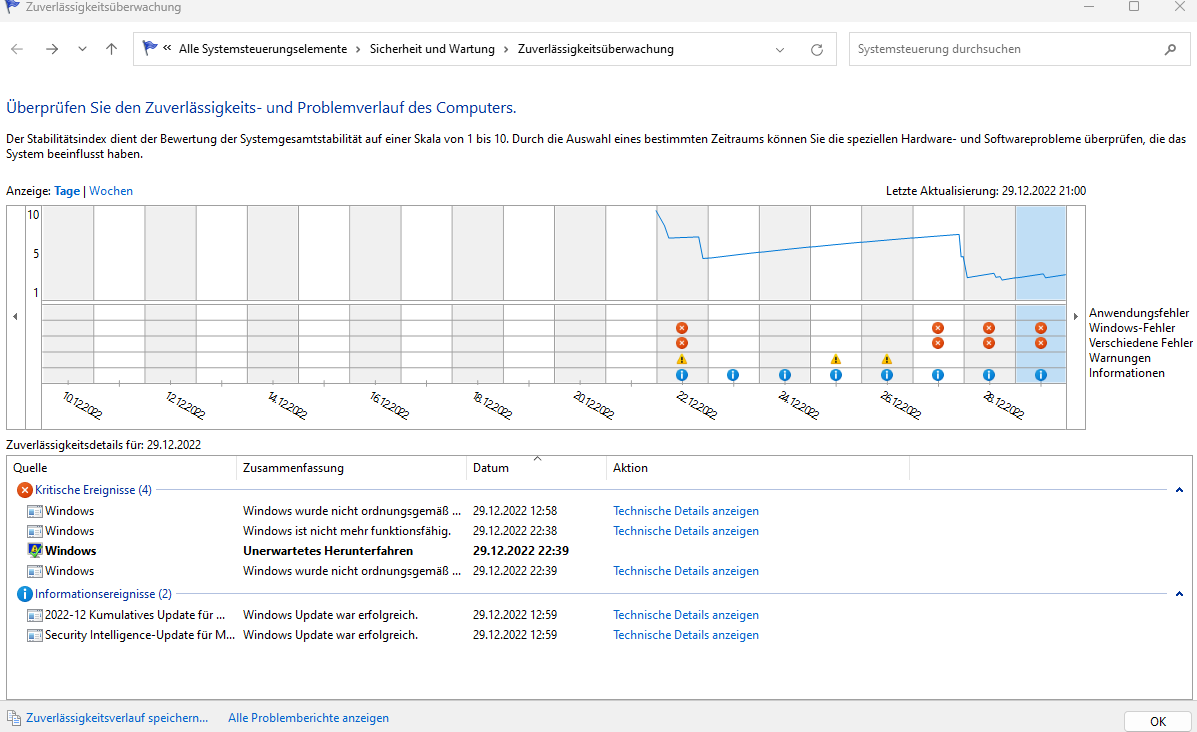Click Sicherheit und Wartung in the breadcrumb
This screenshot has width=1197, height=732.
pyautogui.click(x=432, y=49)
